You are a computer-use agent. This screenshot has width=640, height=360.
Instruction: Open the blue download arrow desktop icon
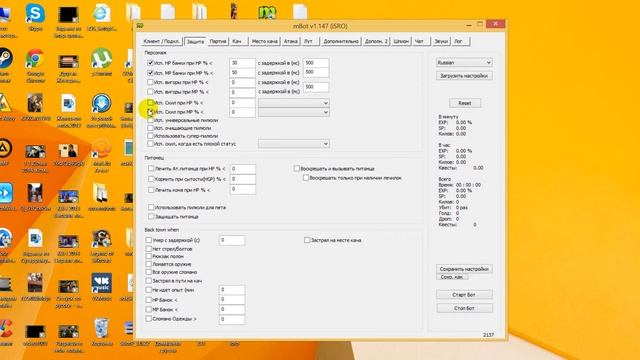pos(102,104)
